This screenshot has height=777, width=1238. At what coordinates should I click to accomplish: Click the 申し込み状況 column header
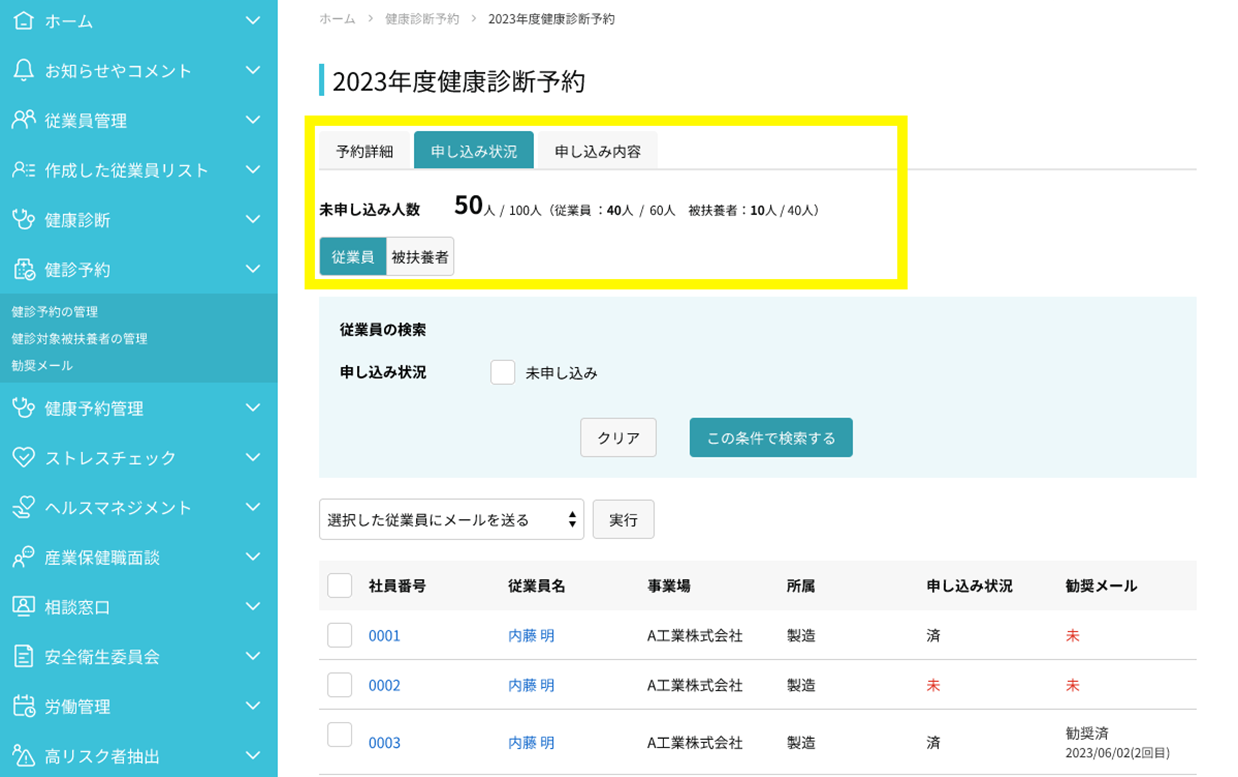[969, 586]
